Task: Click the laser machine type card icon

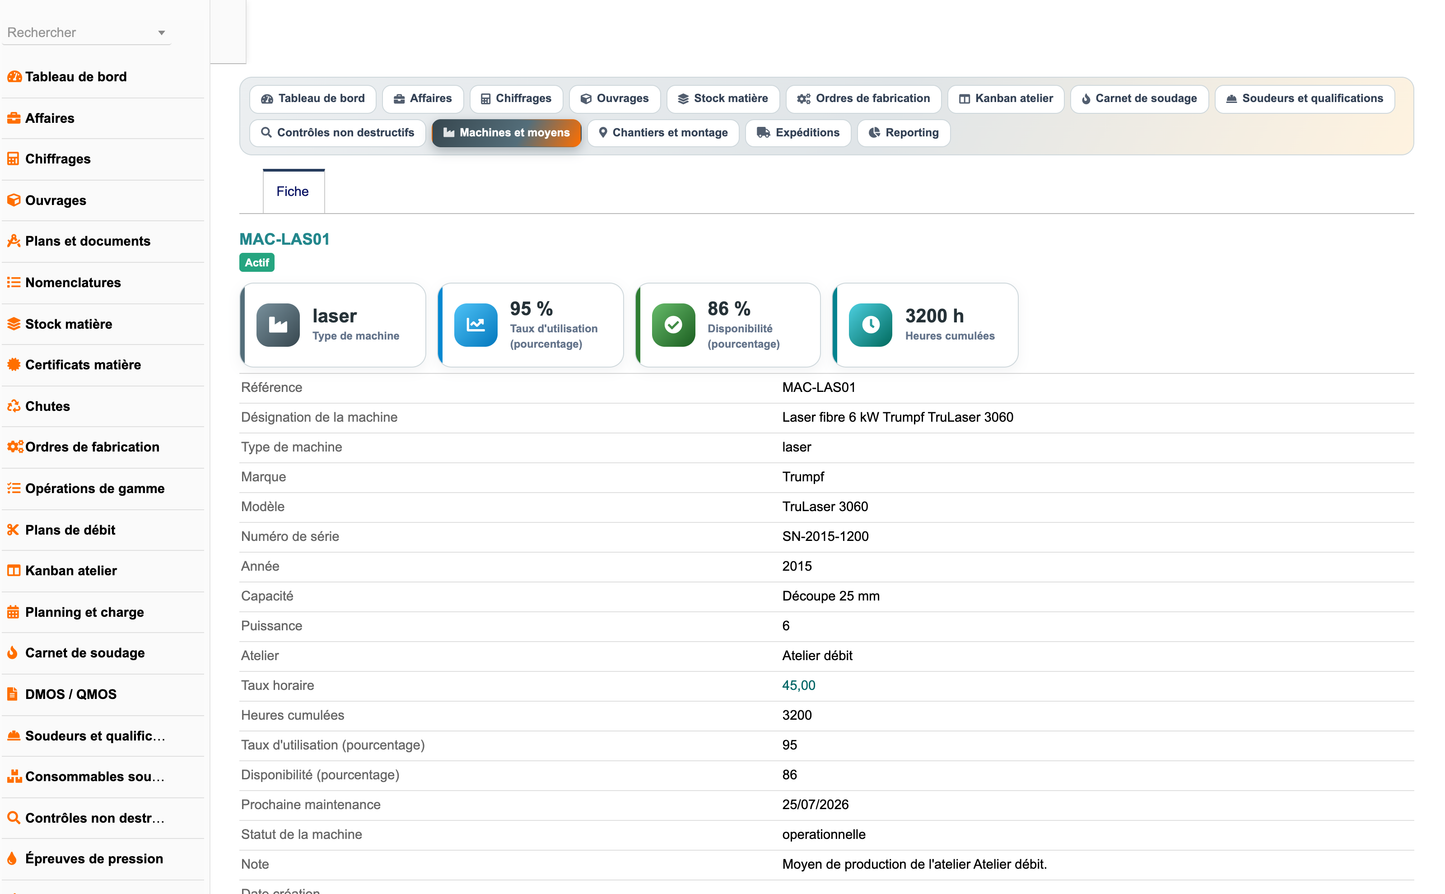Action: (278, 325)
